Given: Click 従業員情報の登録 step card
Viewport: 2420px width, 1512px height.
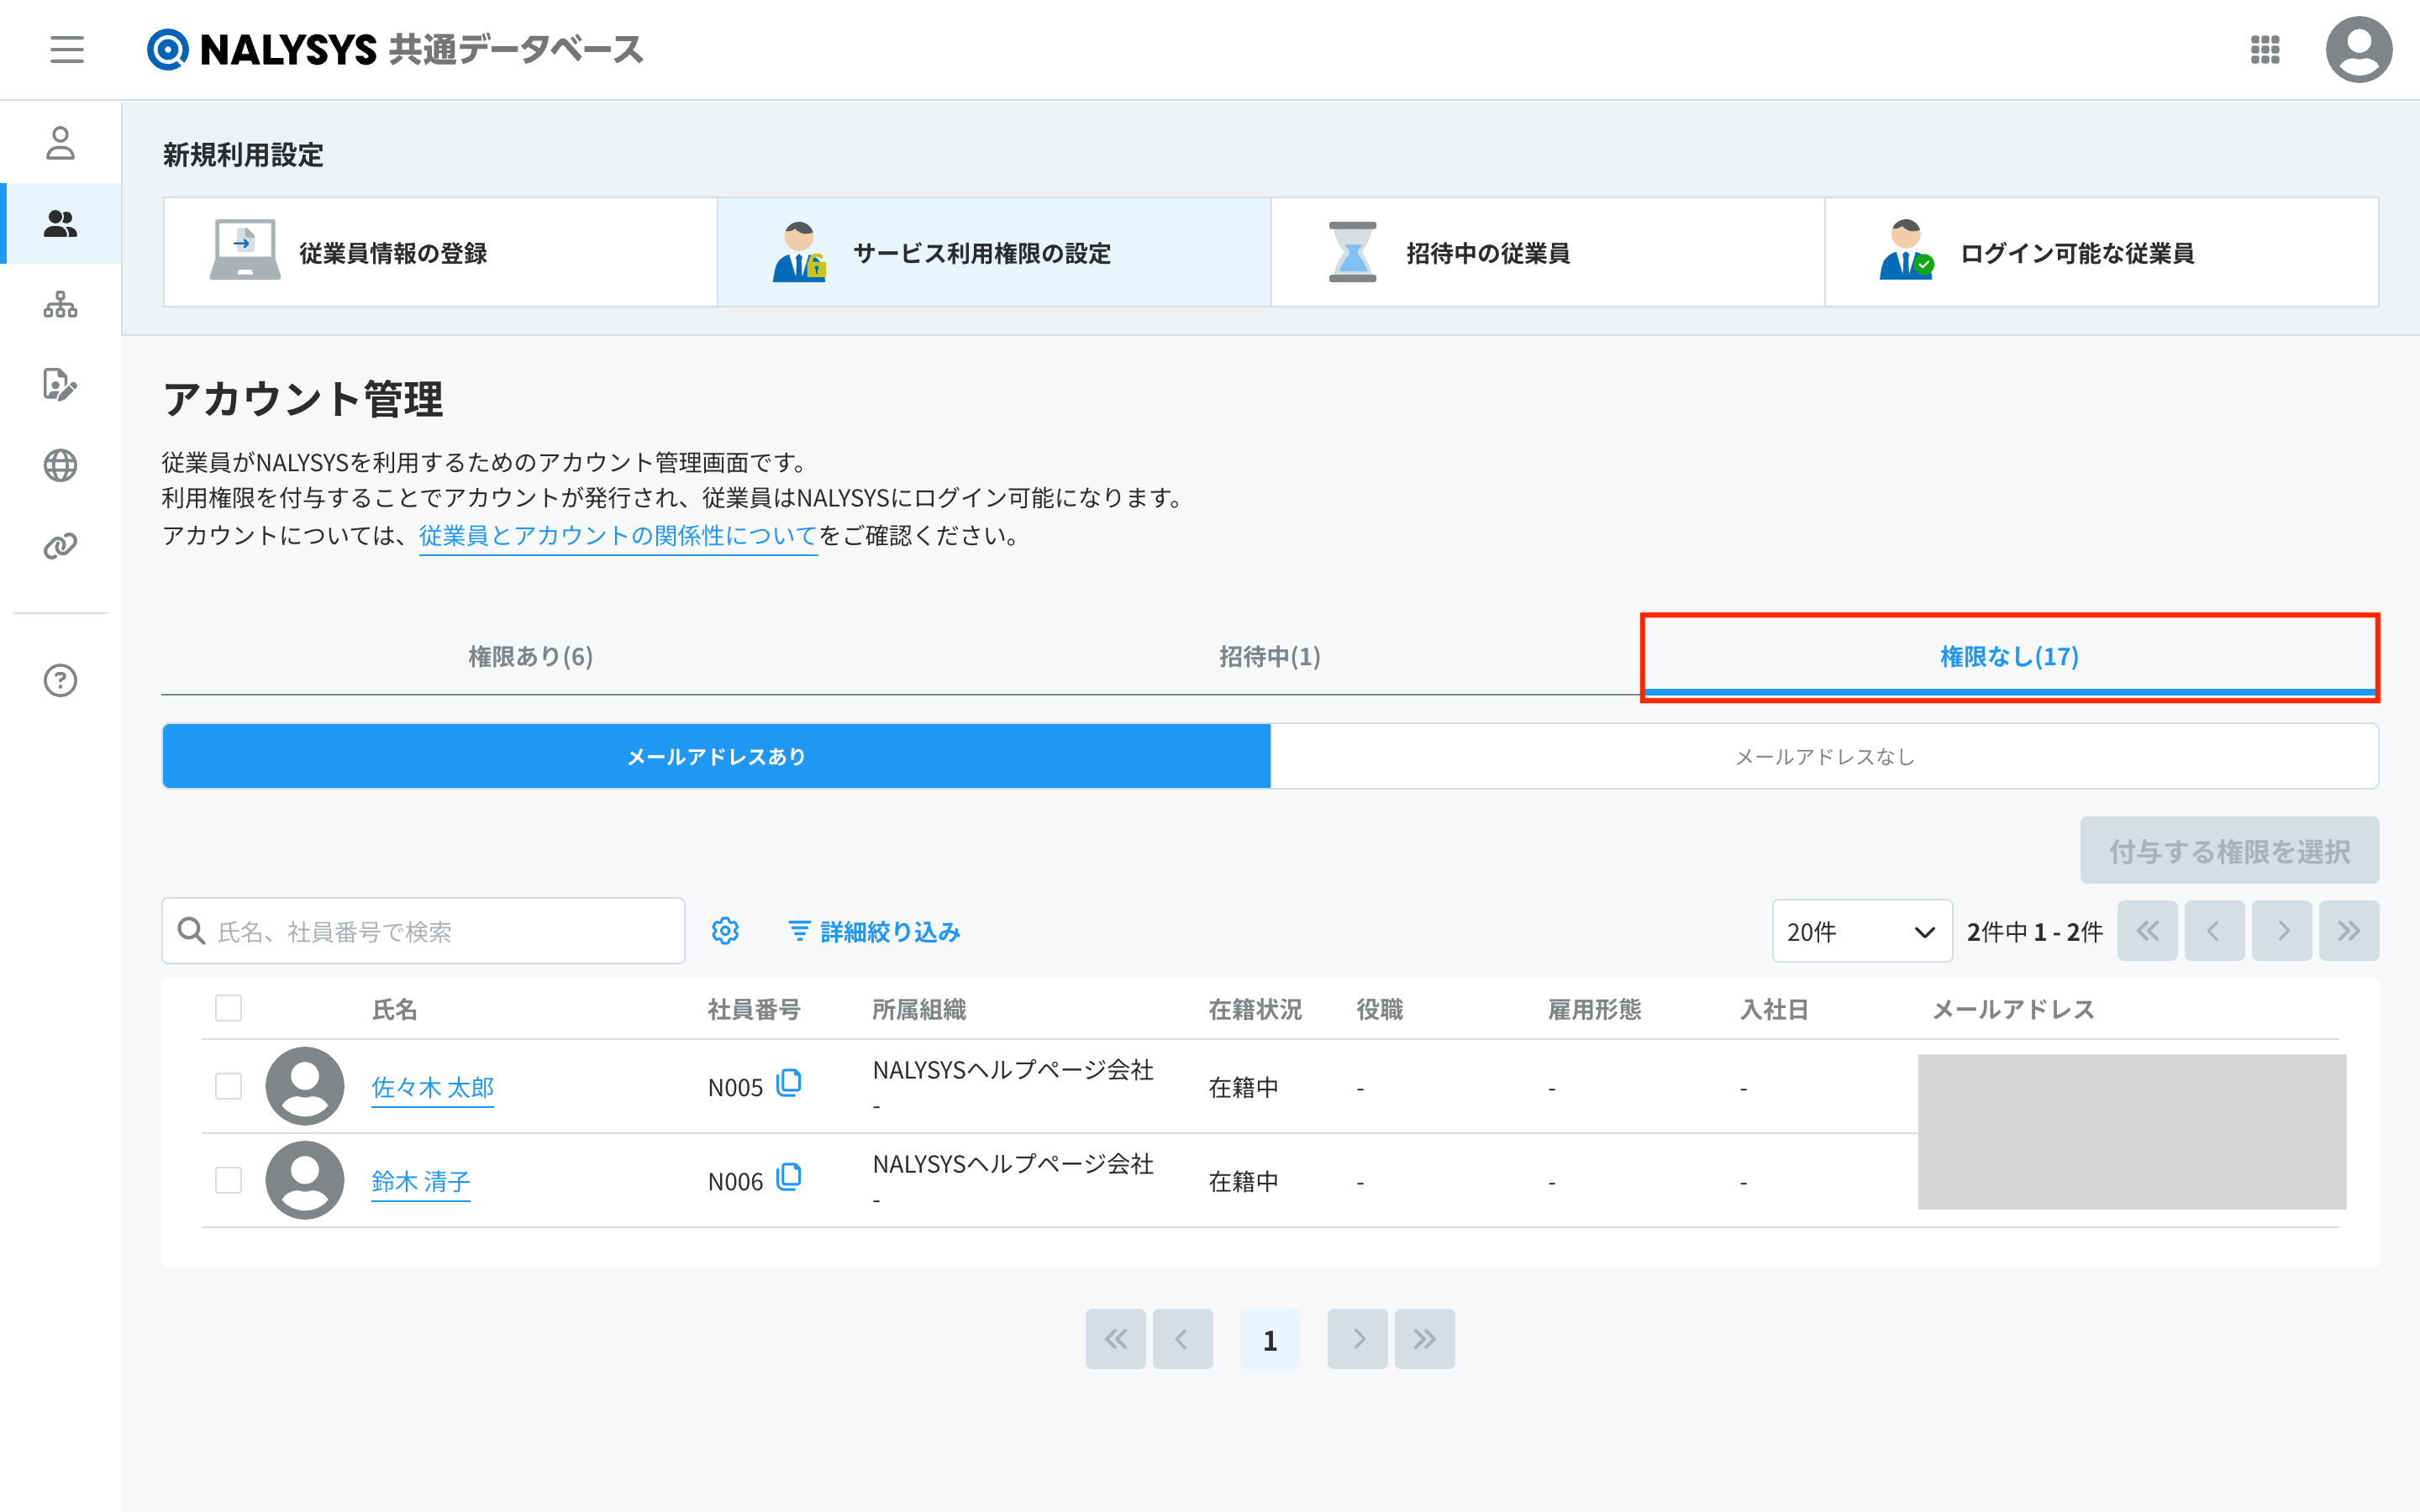Looking at the screenshot, I should click(440, 252).
